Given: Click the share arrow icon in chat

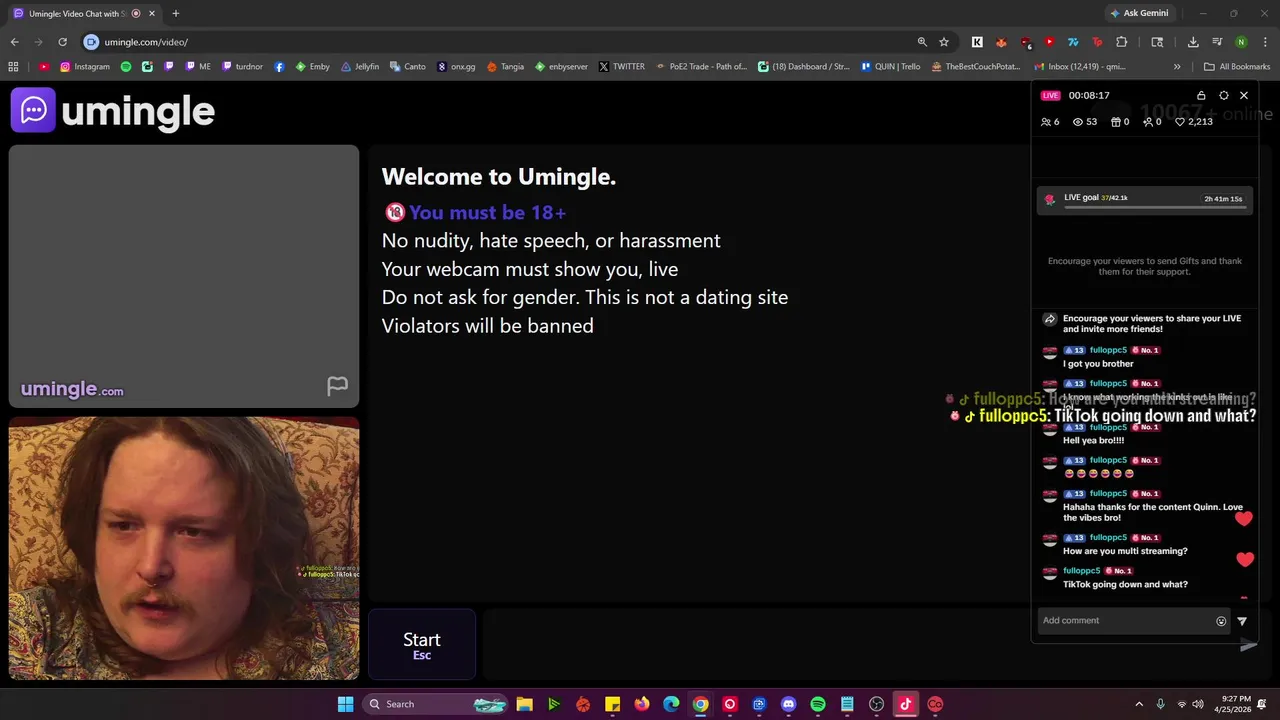Looking at the screenshot, I should click(1049, 320).
